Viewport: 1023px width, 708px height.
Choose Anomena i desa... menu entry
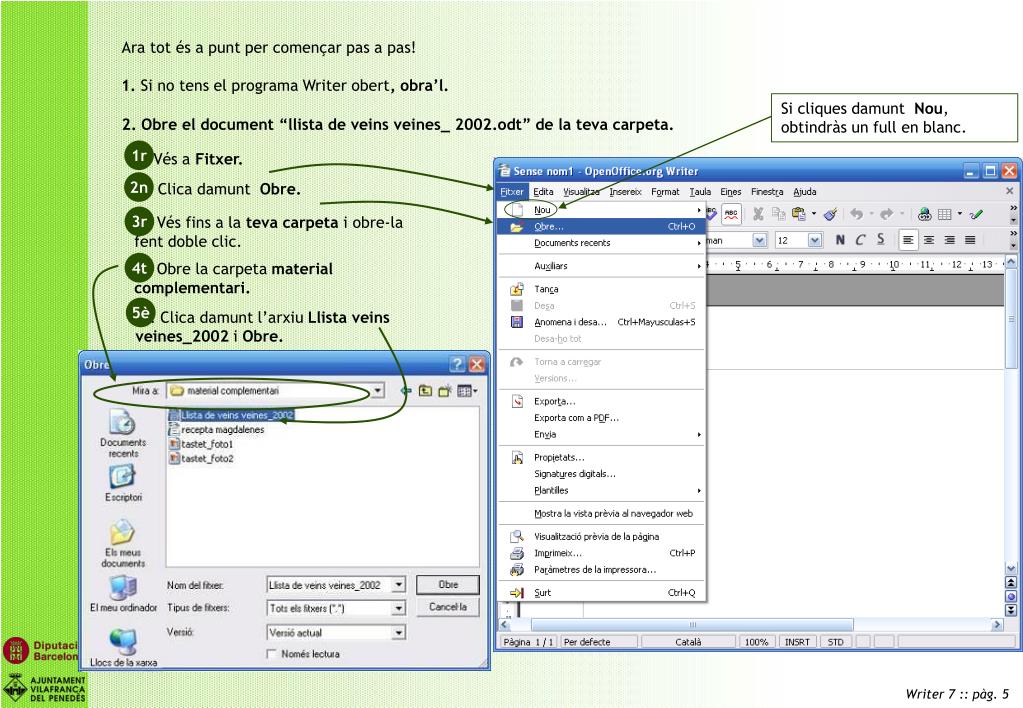click(602, 322)
